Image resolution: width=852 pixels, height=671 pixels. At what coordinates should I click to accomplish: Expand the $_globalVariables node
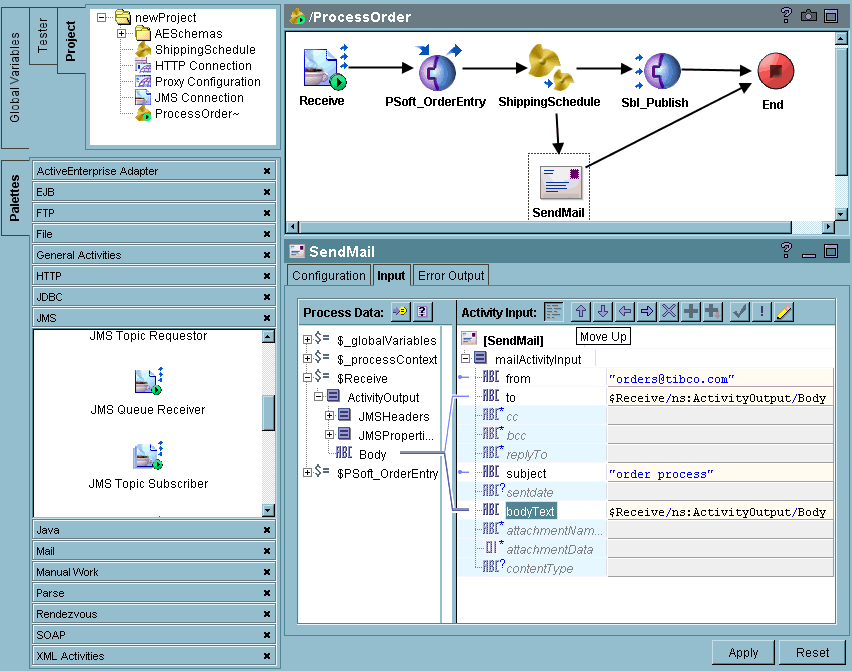(x=307, y=340)
